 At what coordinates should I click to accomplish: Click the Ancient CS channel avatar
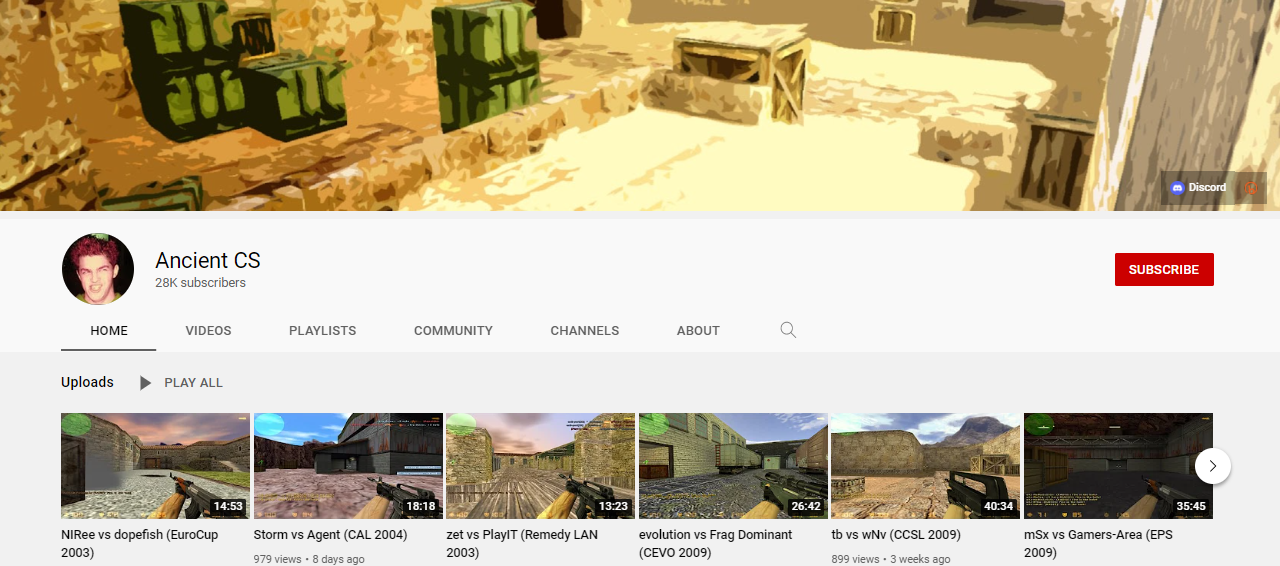click(x=98, y=269)
